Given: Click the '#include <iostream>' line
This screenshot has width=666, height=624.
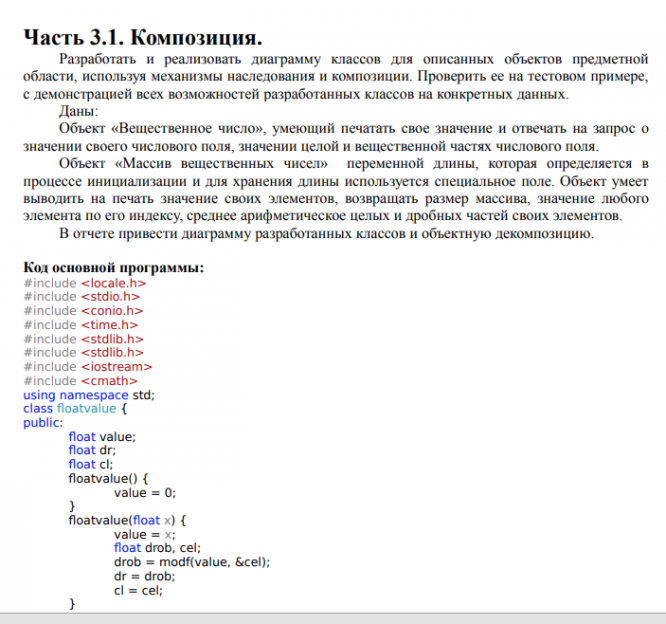Looking at the screenshot, I should tap(87, 367).
